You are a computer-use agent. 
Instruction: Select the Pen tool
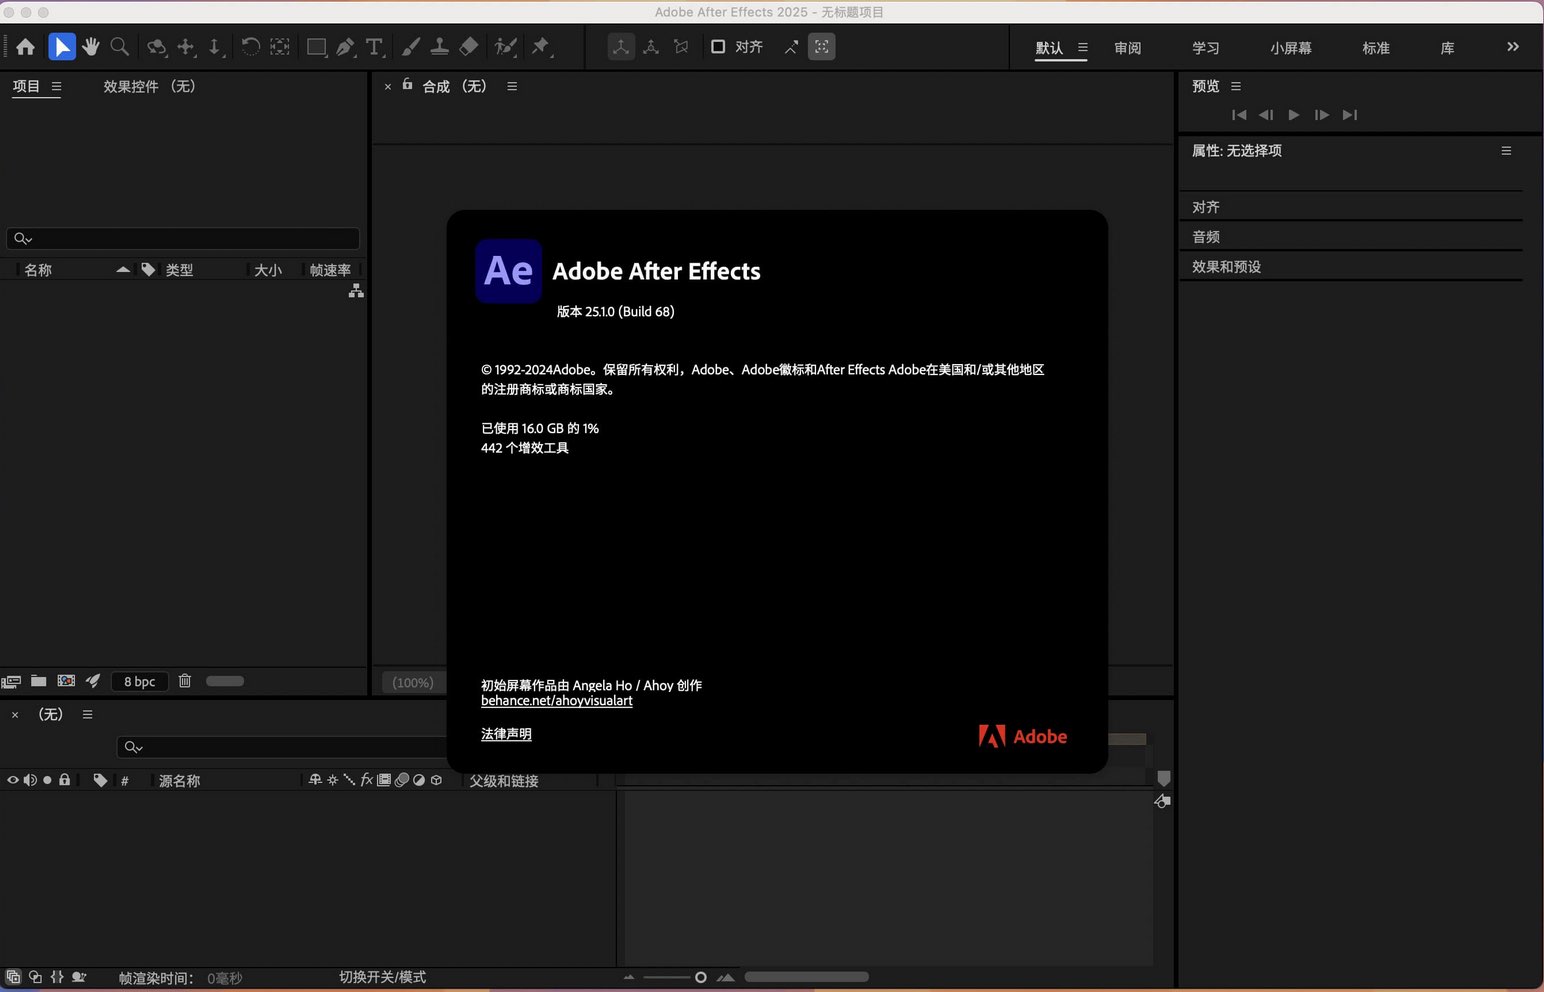tap(346, 47)
